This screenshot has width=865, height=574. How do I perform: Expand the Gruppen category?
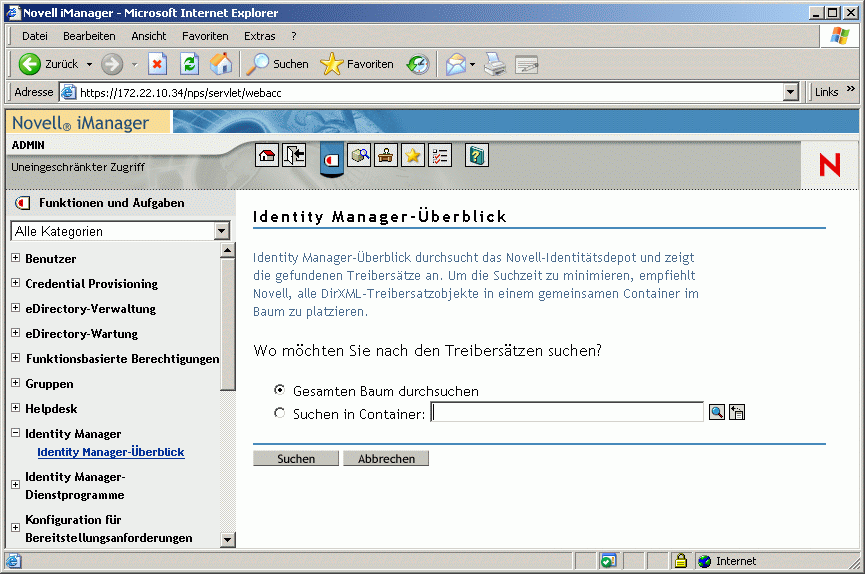15,382
